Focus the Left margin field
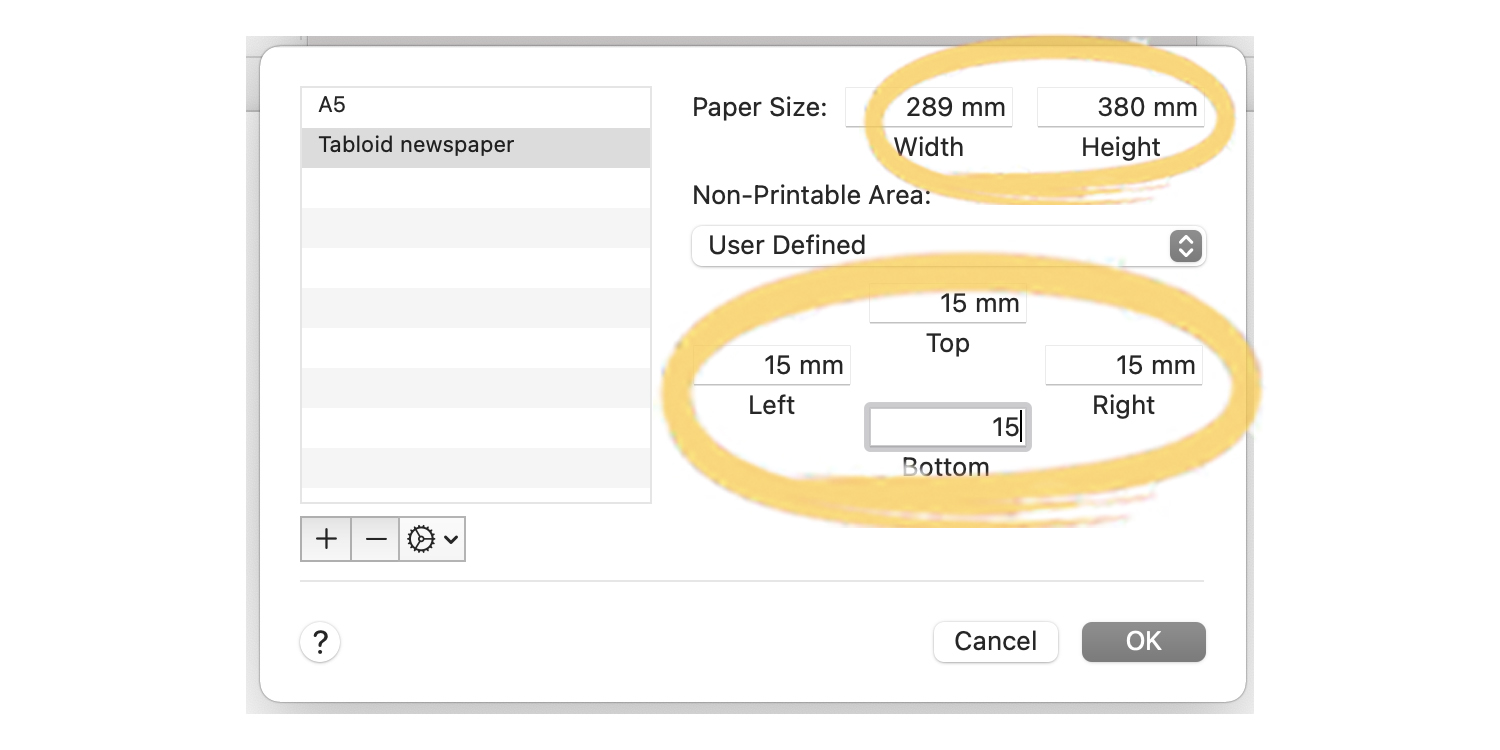The image size is (1500, 750). pos(772,365)
